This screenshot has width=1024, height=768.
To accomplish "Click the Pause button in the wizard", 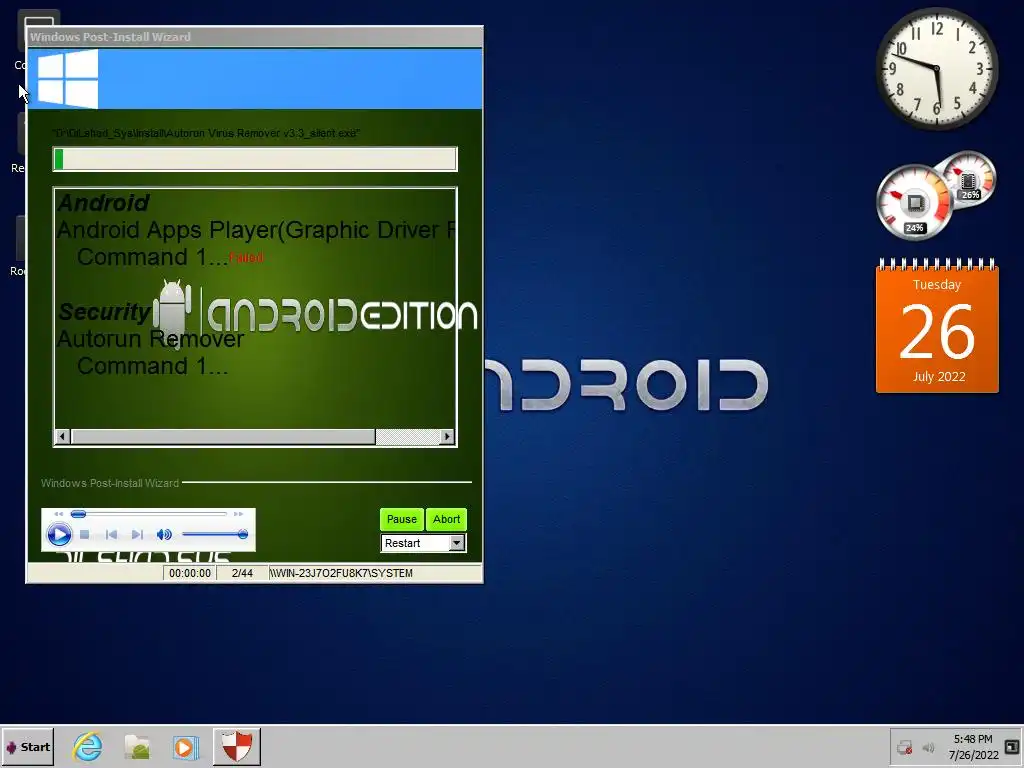I will [402, 519].
